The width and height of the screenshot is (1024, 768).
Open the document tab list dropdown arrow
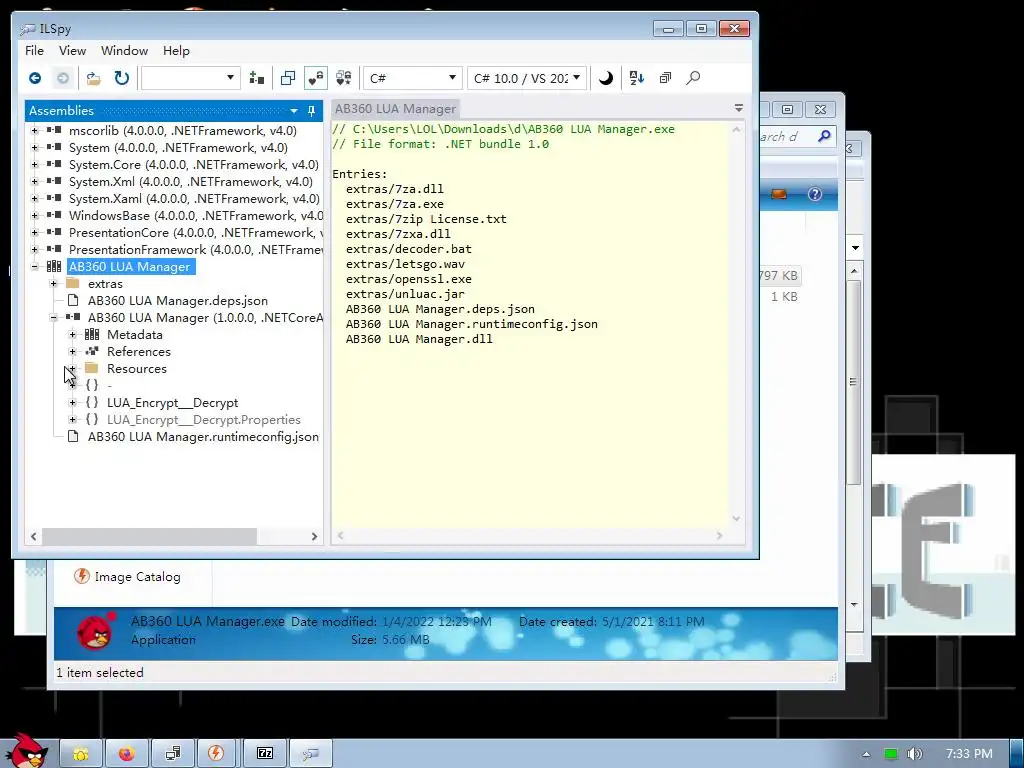pyautogui.click(x=739, y=108)
